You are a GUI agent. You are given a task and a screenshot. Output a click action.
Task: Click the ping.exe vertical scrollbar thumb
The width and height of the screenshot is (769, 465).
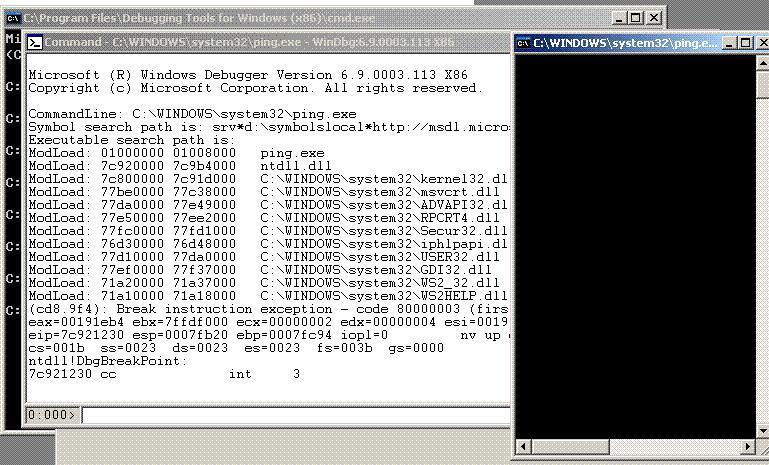click(x=763, y=84)
